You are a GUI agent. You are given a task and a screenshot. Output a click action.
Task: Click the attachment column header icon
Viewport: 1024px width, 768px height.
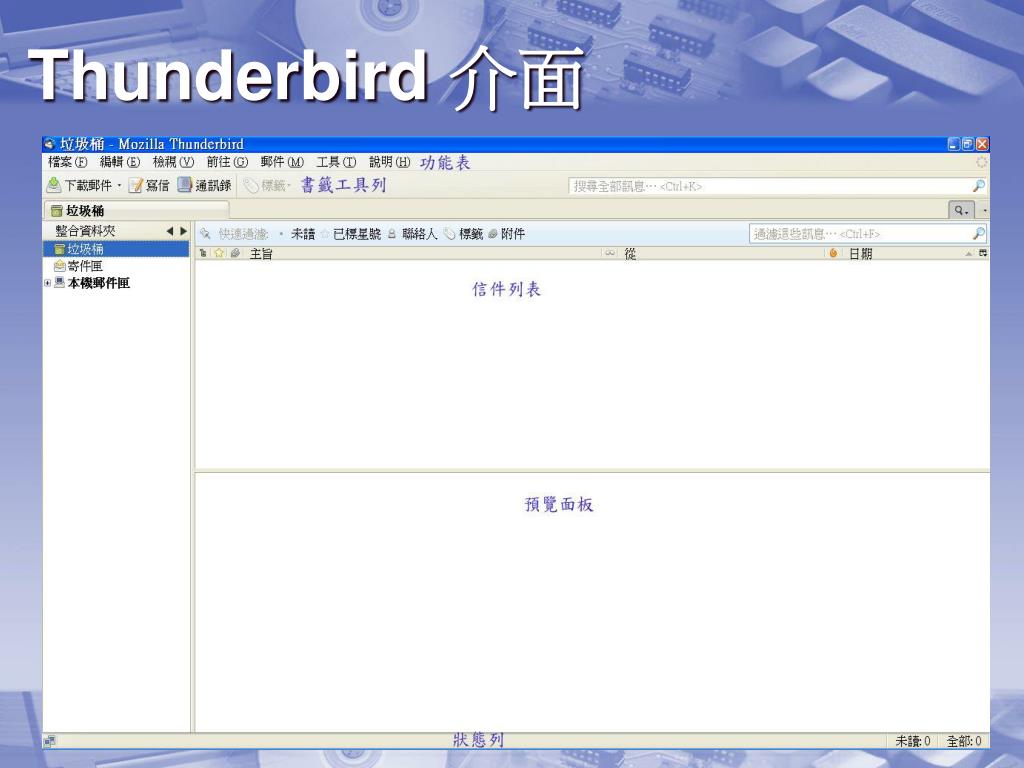(236, 253)
